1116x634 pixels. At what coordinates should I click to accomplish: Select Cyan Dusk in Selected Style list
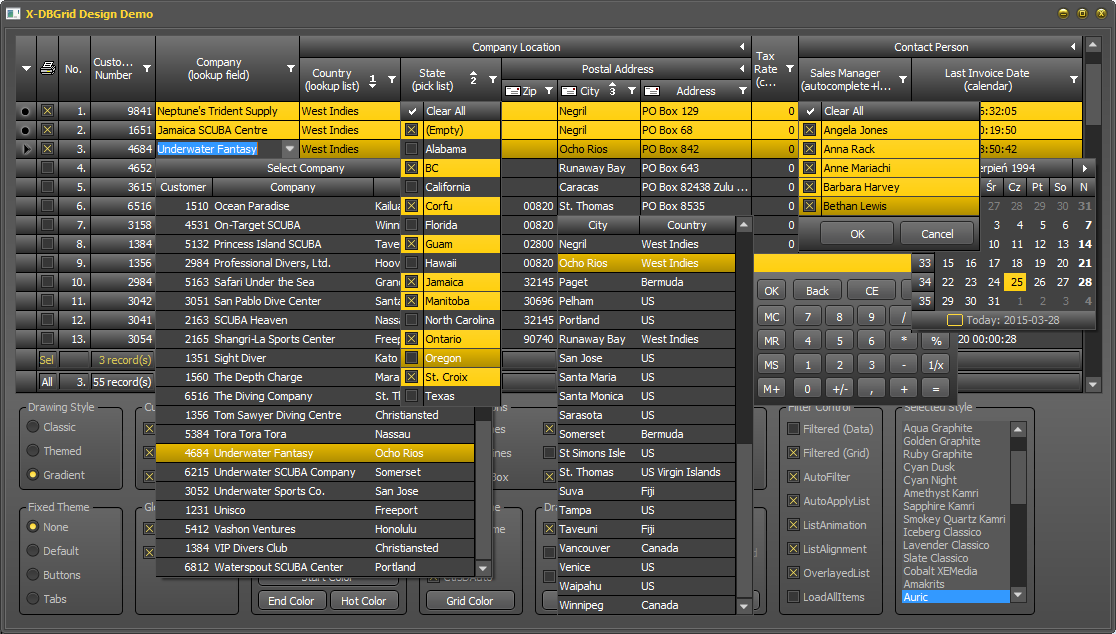click(x=929, y=467)
